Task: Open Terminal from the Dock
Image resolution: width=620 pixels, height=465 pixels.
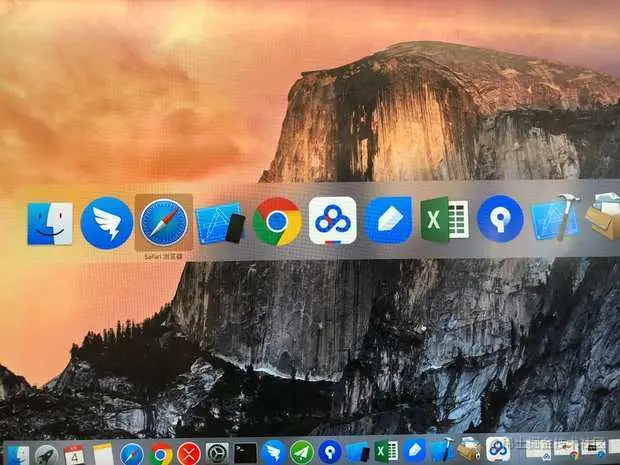Action: (245, 453)
